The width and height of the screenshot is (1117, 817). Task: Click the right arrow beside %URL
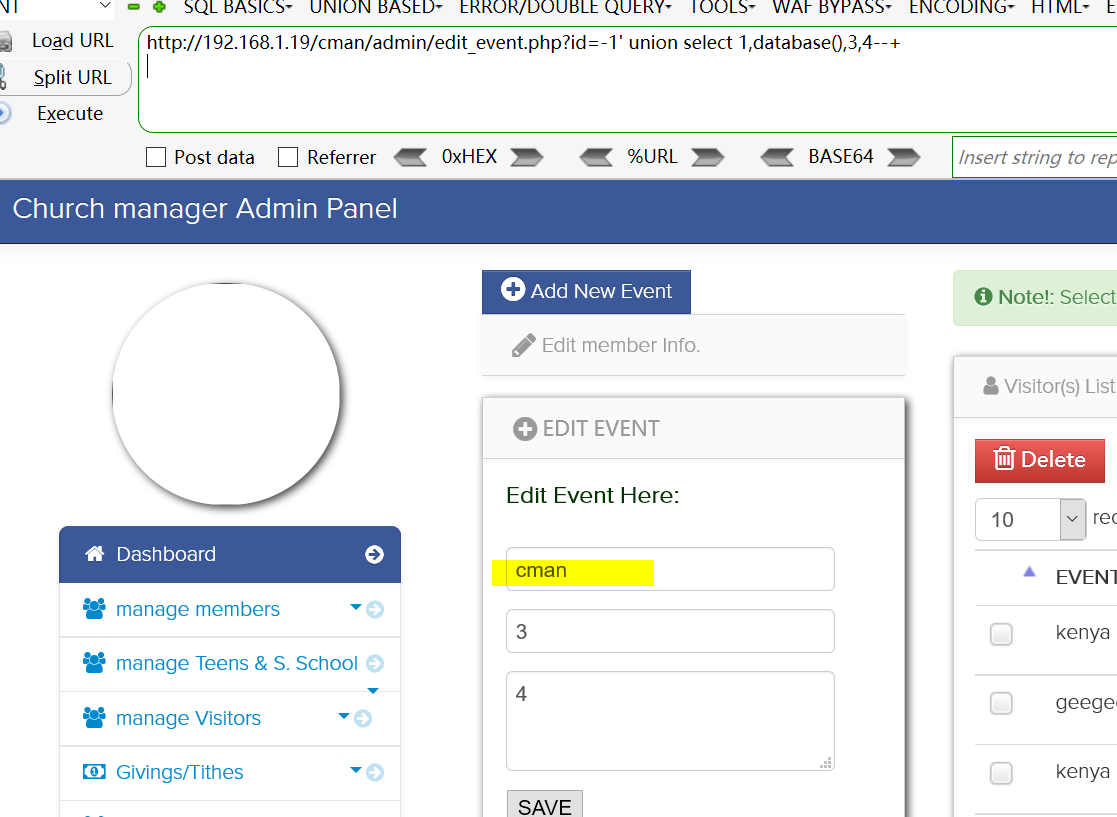708,157
